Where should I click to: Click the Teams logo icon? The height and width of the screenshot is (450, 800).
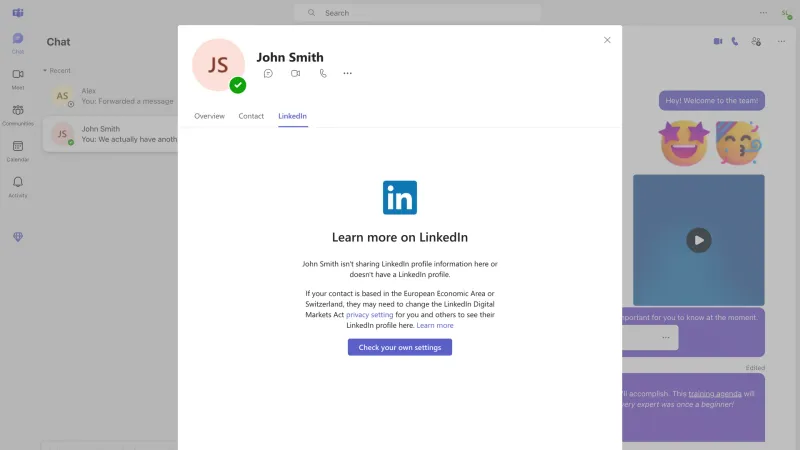pyautogui.click(x=18, y=13)
